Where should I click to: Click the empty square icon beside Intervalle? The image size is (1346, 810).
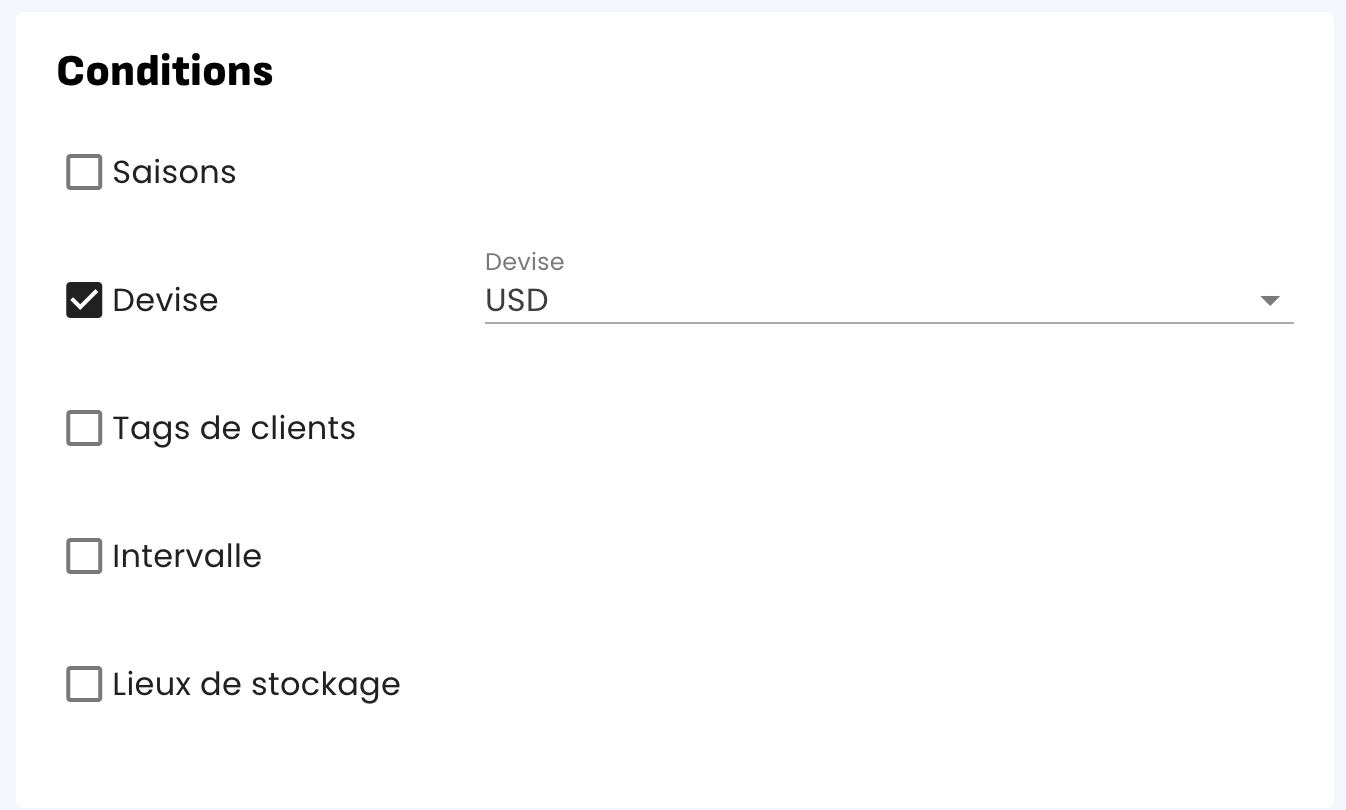coord(84,556)
